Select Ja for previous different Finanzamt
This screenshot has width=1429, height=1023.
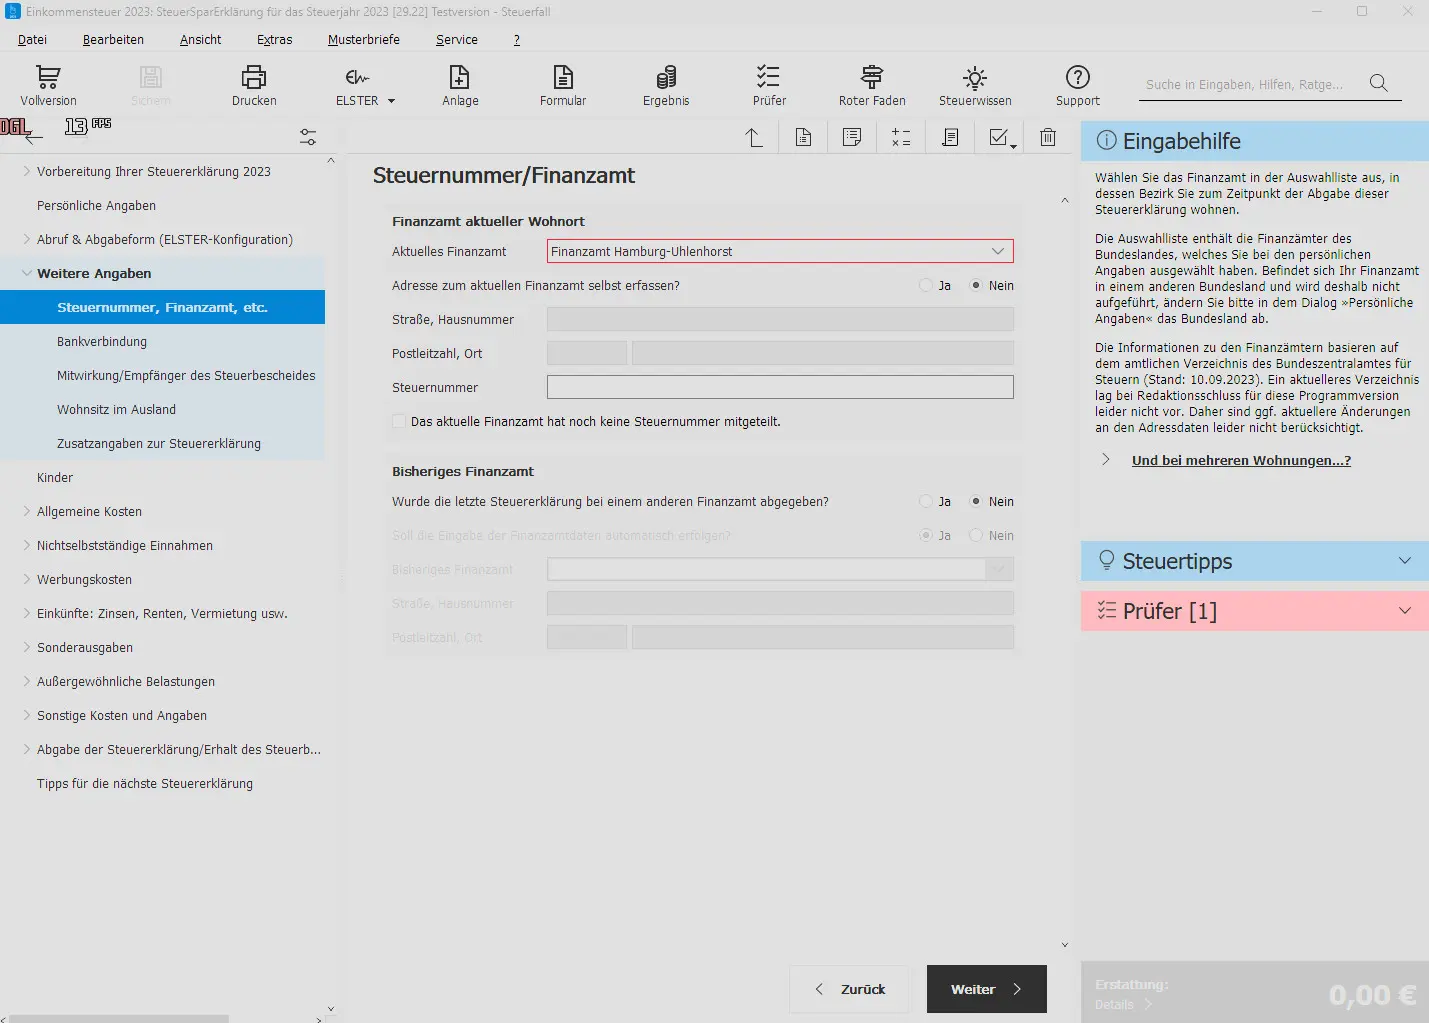[926, 502]
